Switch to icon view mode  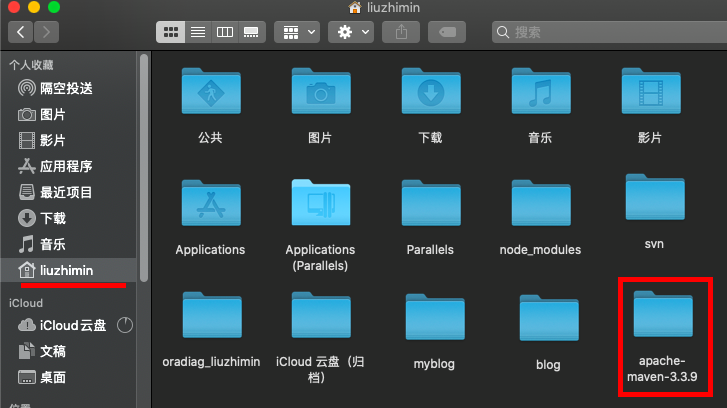point(171,32)
